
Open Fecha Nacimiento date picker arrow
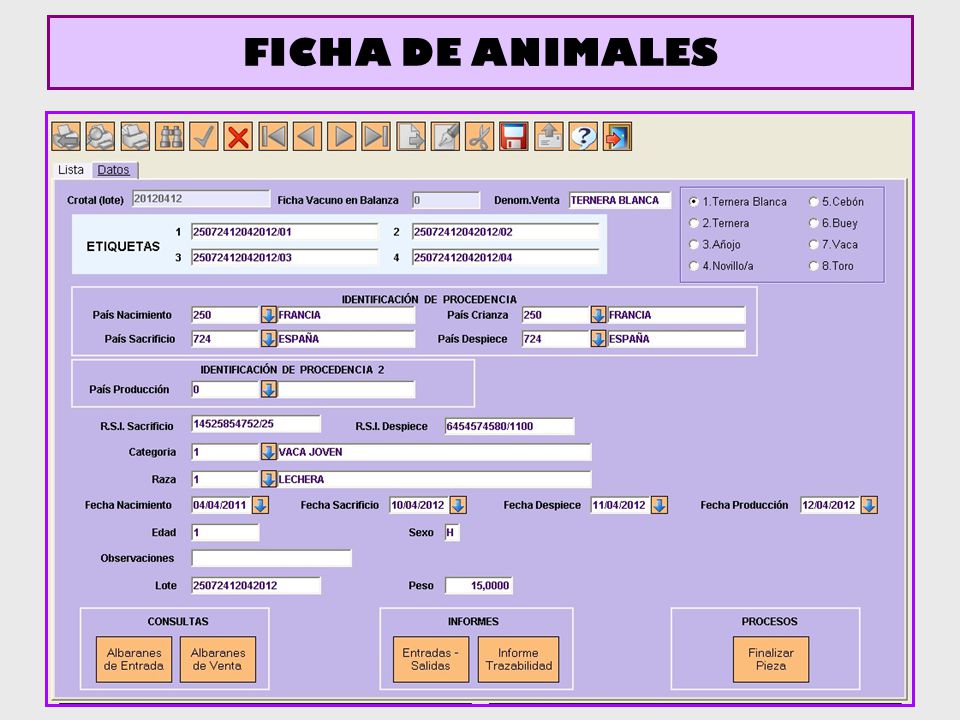pos(260,505)
